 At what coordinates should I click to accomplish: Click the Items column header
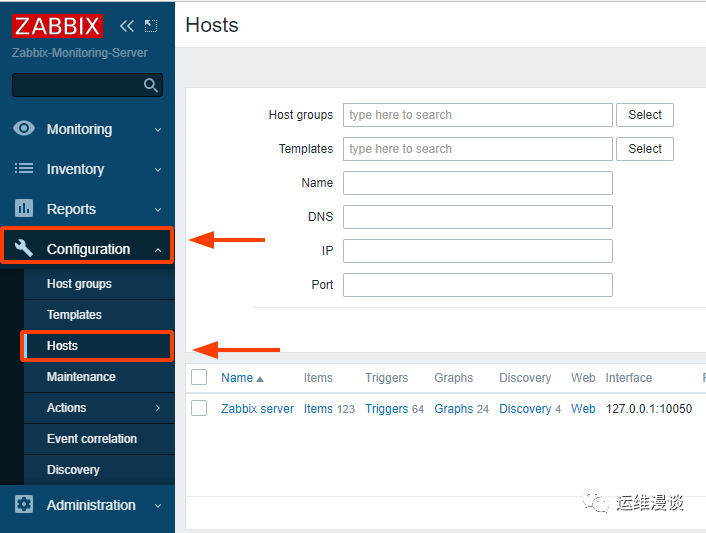pyautogui.click(x=318, y=378)
